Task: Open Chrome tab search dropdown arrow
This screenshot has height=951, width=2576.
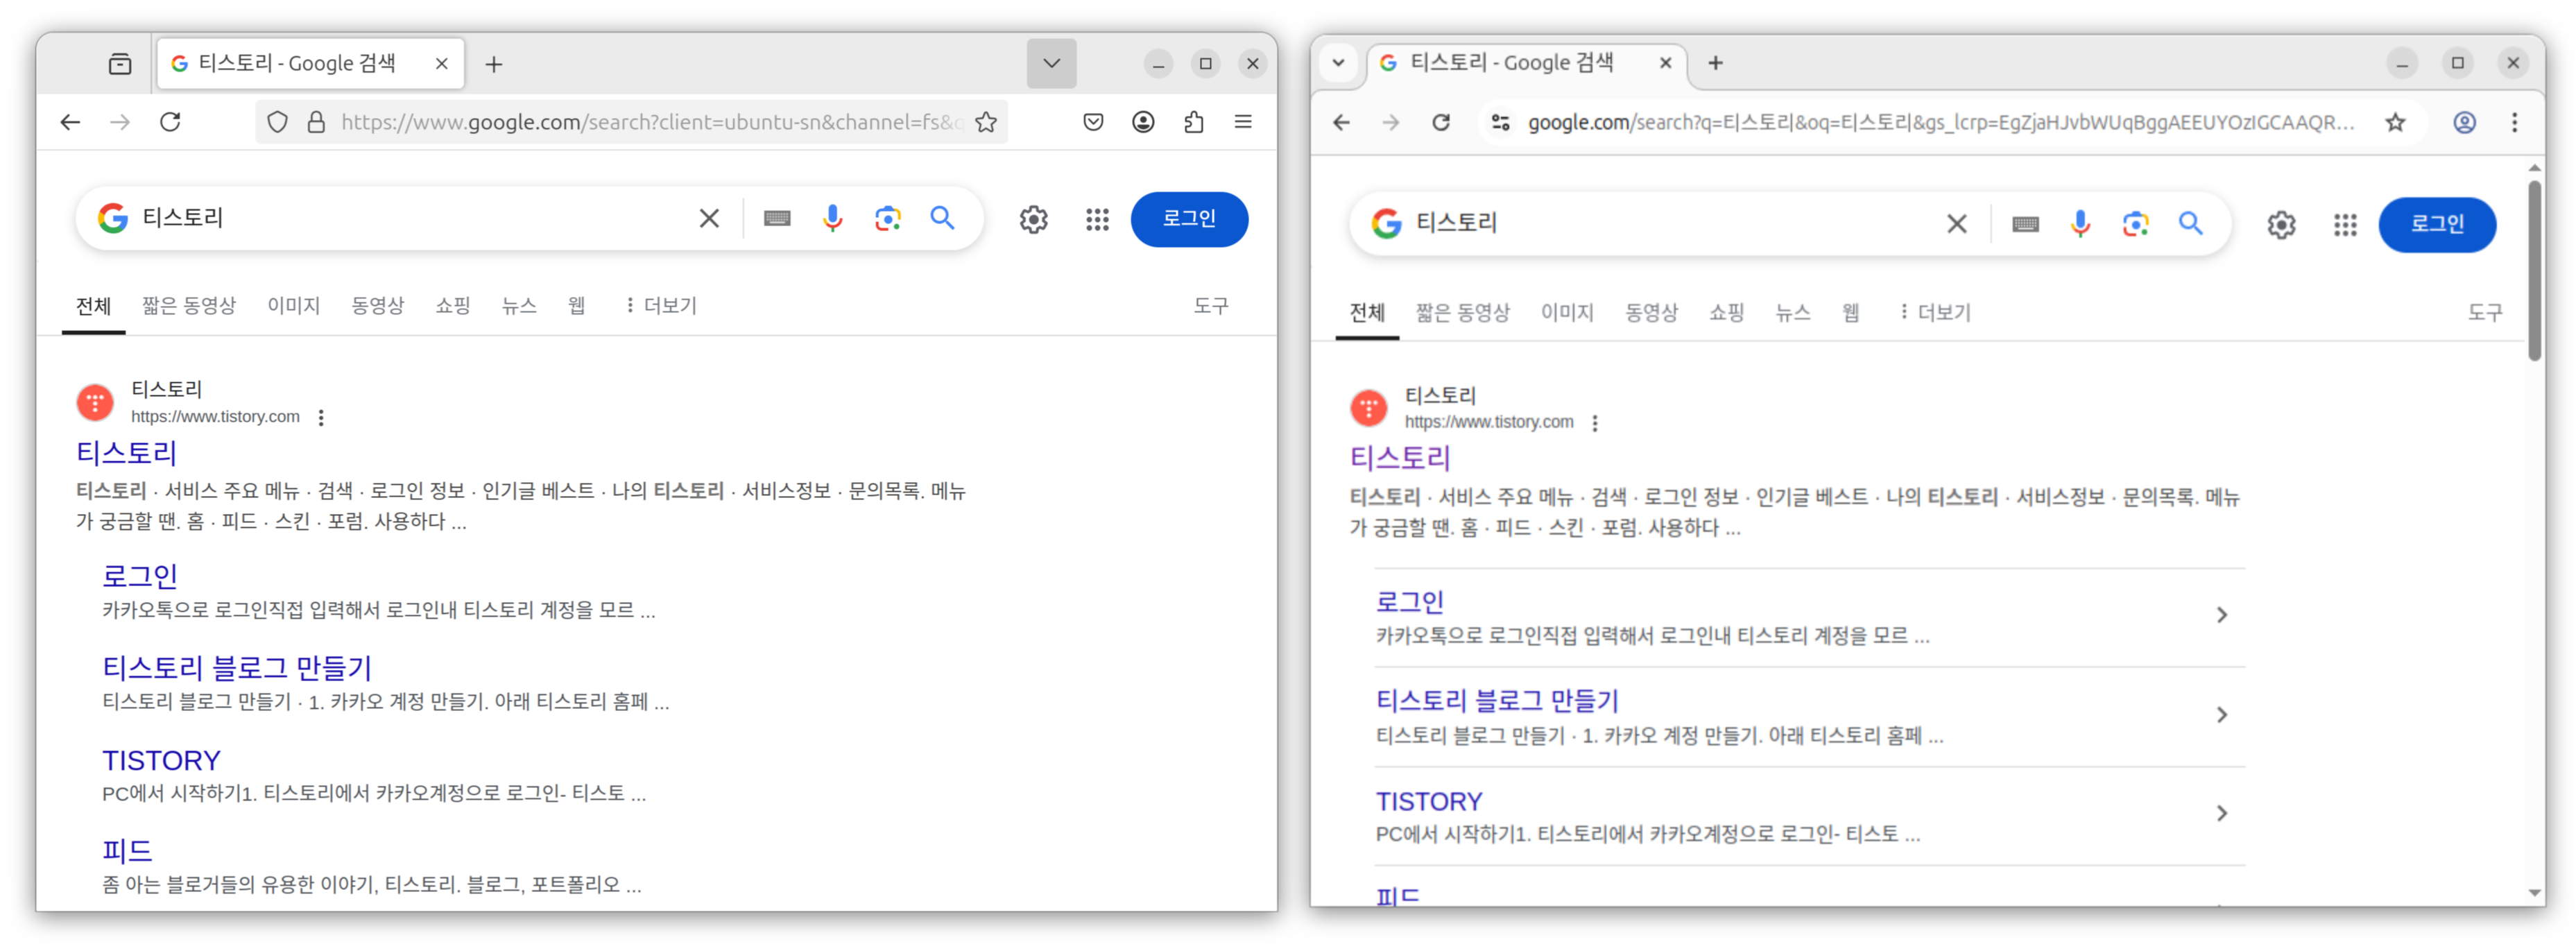Action: 1338,63
